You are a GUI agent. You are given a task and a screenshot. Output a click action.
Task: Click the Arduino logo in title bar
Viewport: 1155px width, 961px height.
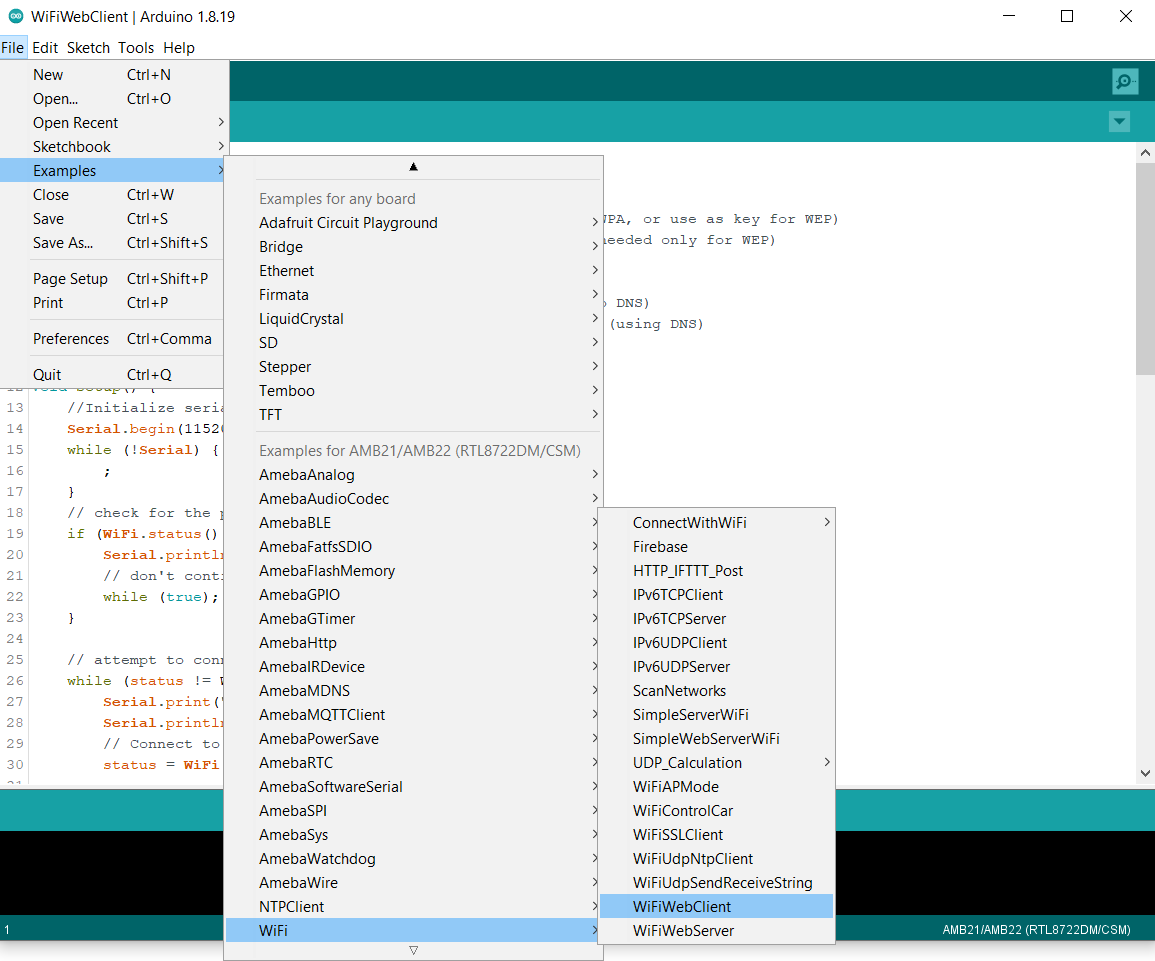[x=15, y=15]
